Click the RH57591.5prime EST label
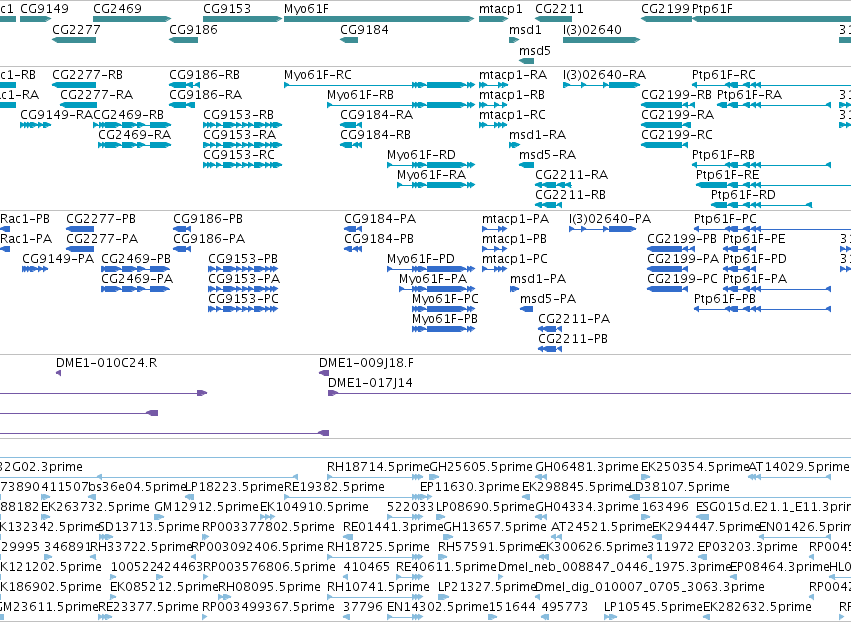The width and height of the screenshot is (851, 622). [x=490, y=547]
